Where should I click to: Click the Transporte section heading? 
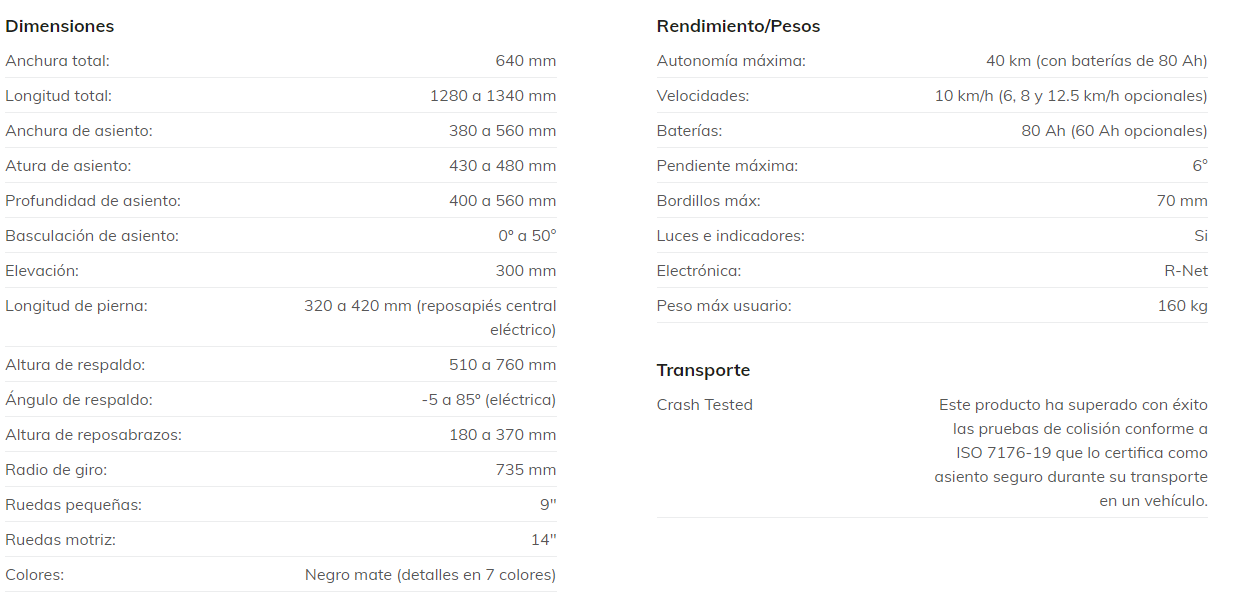pos(703,370)
